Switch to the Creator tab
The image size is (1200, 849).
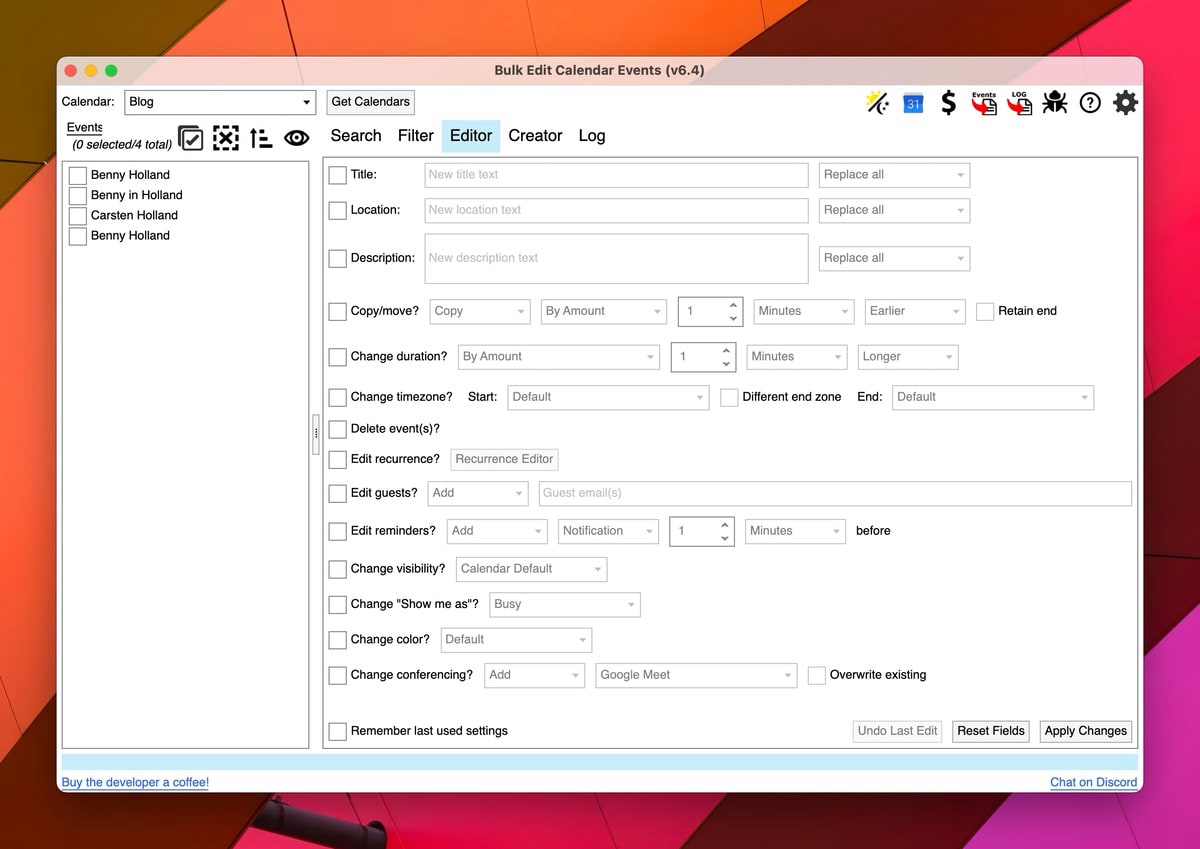click(535, 136)
